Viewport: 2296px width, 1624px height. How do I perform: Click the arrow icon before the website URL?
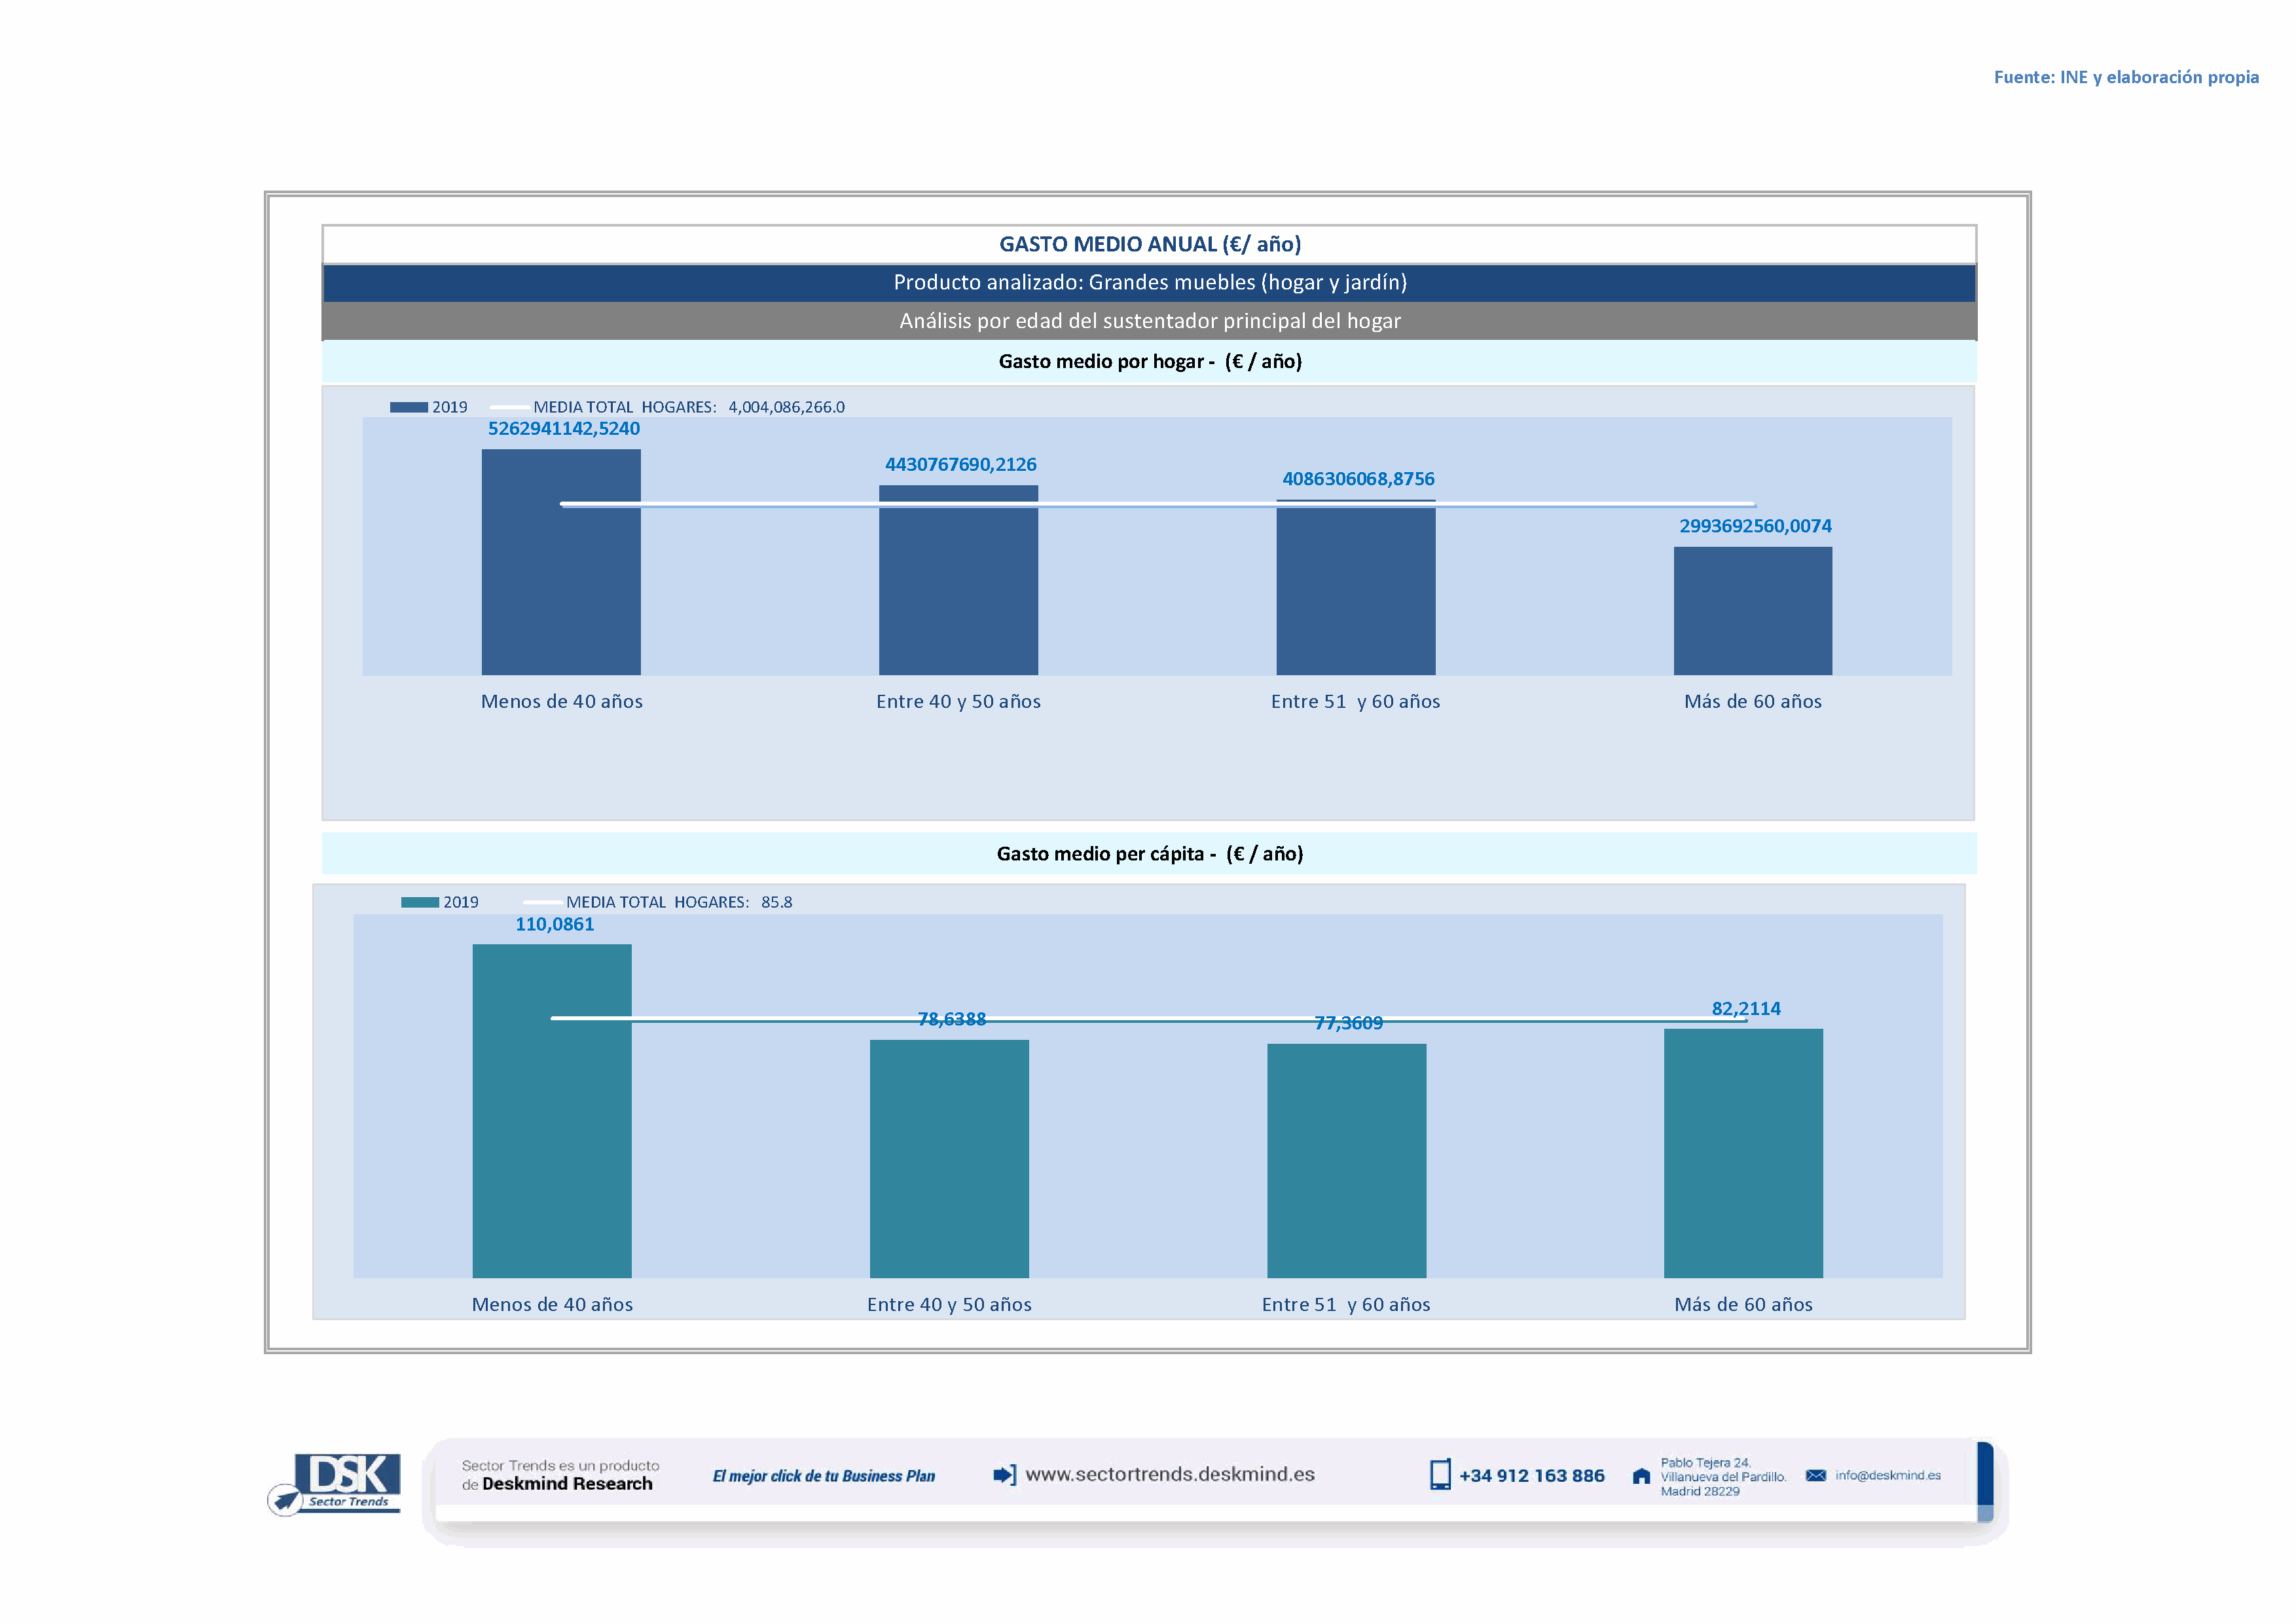[x=1004, y=1475]
